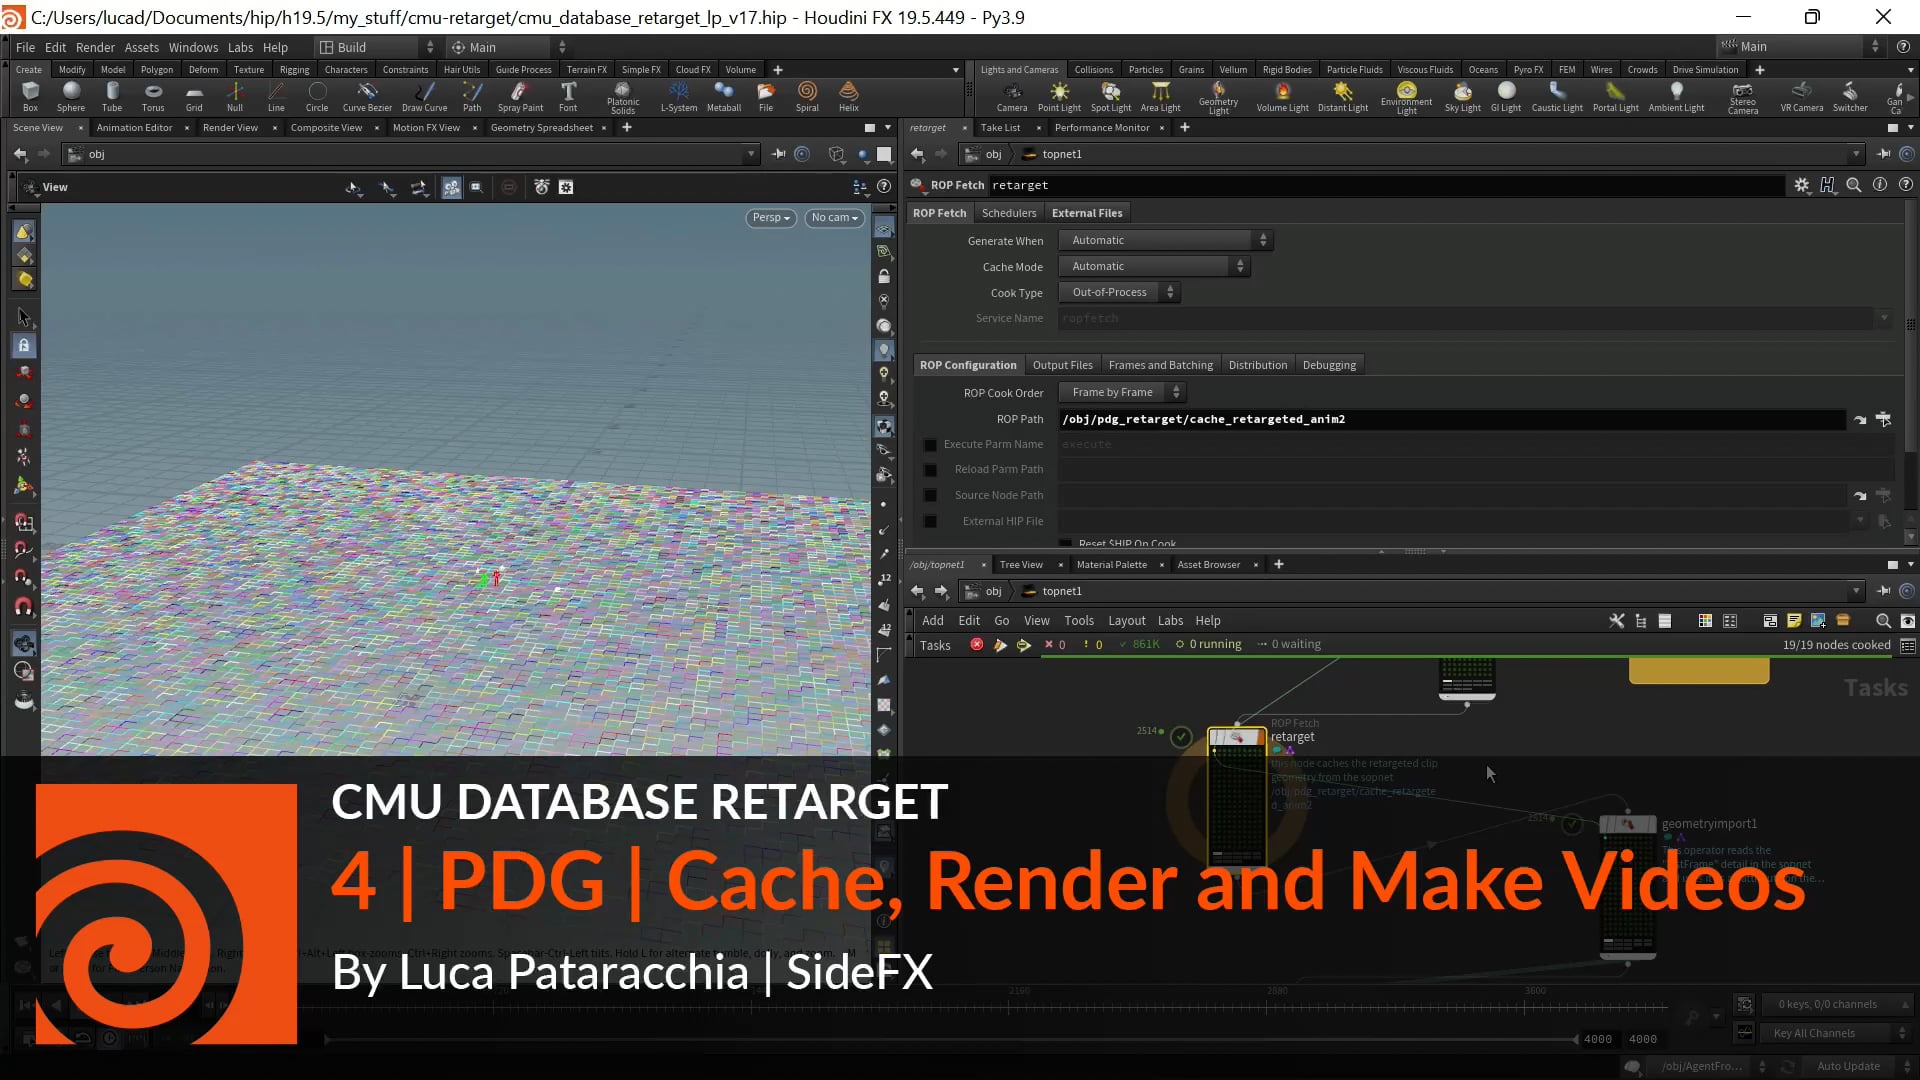Open the Render menu
The height and width of the screenshot is (1080, 1920).
(x=95, y=47)
